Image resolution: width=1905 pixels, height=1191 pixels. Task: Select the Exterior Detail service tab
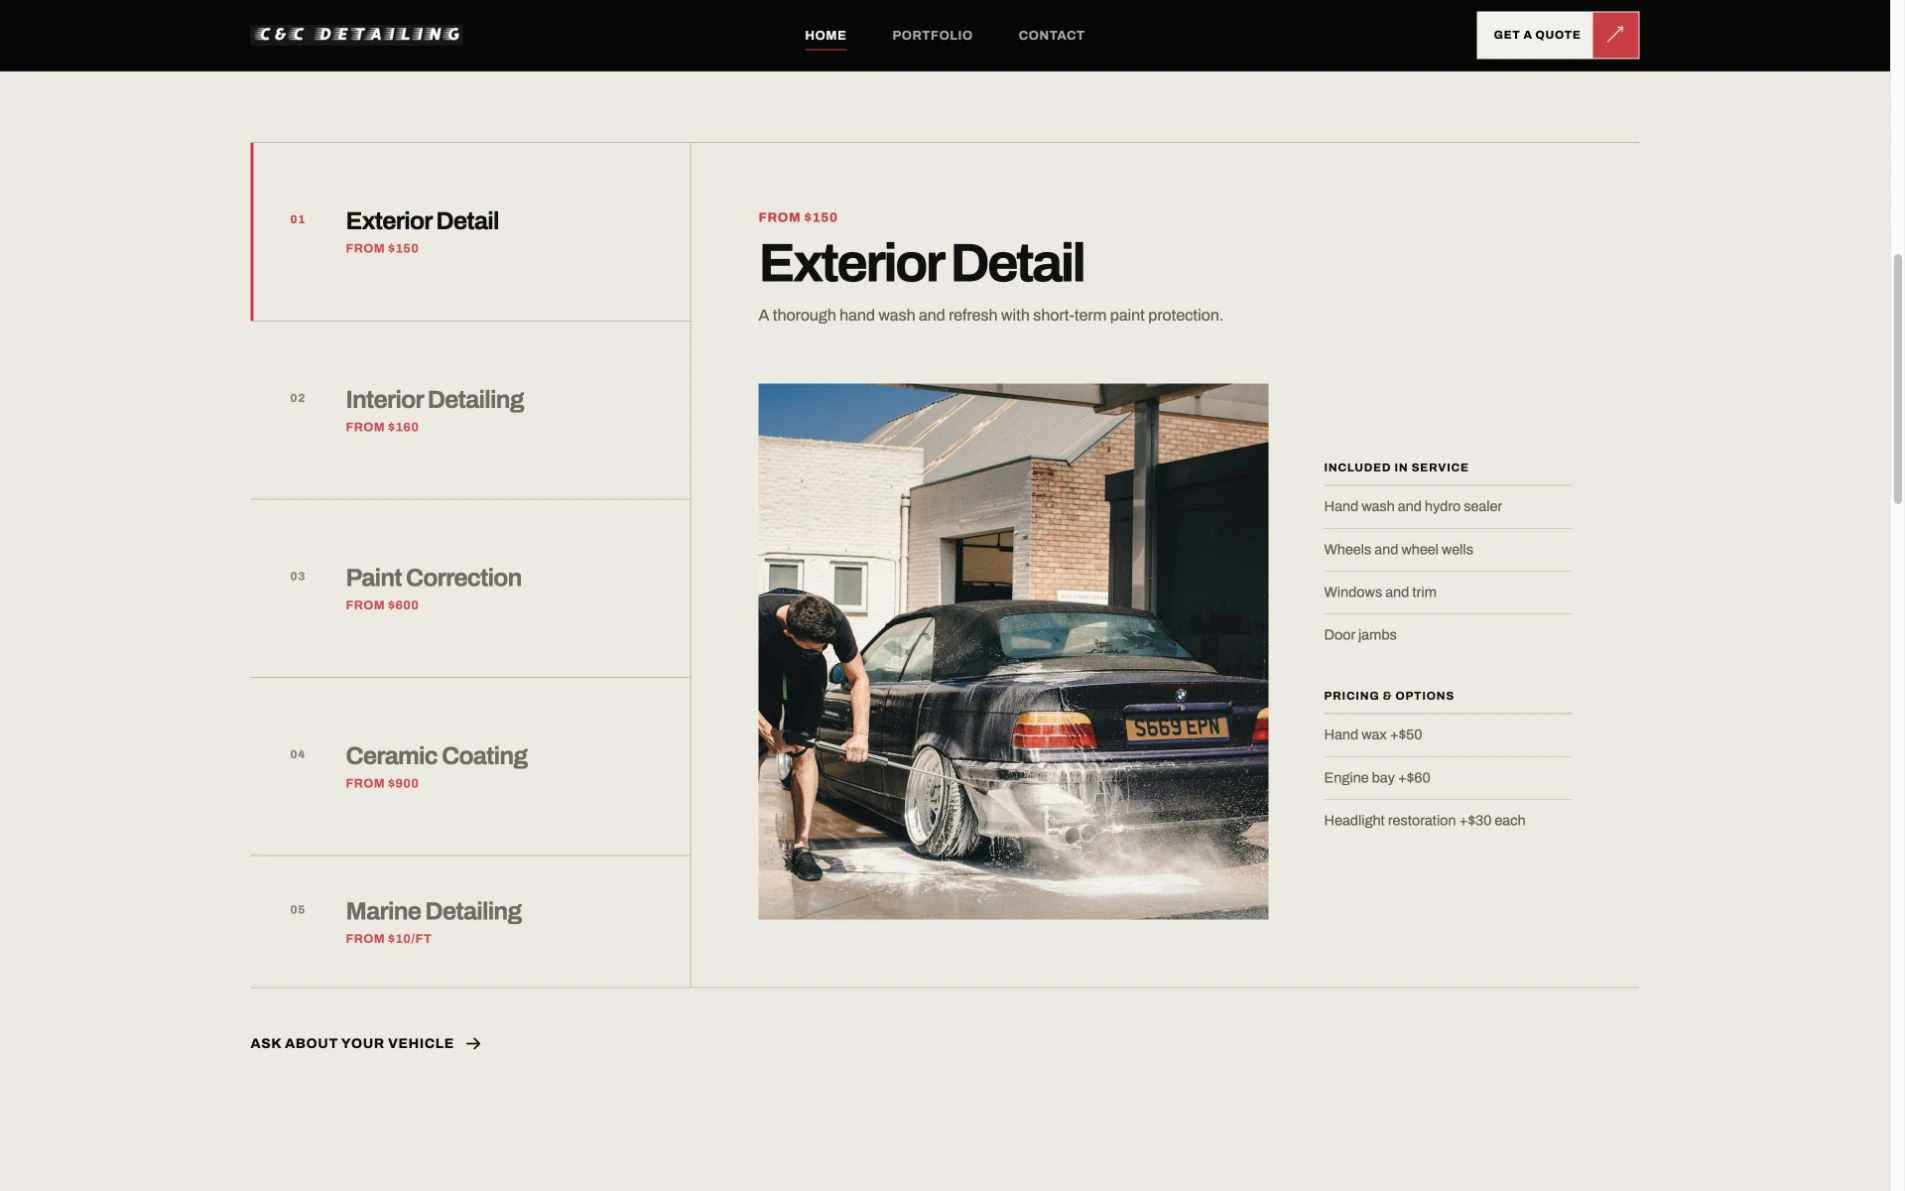coord(470,232)
